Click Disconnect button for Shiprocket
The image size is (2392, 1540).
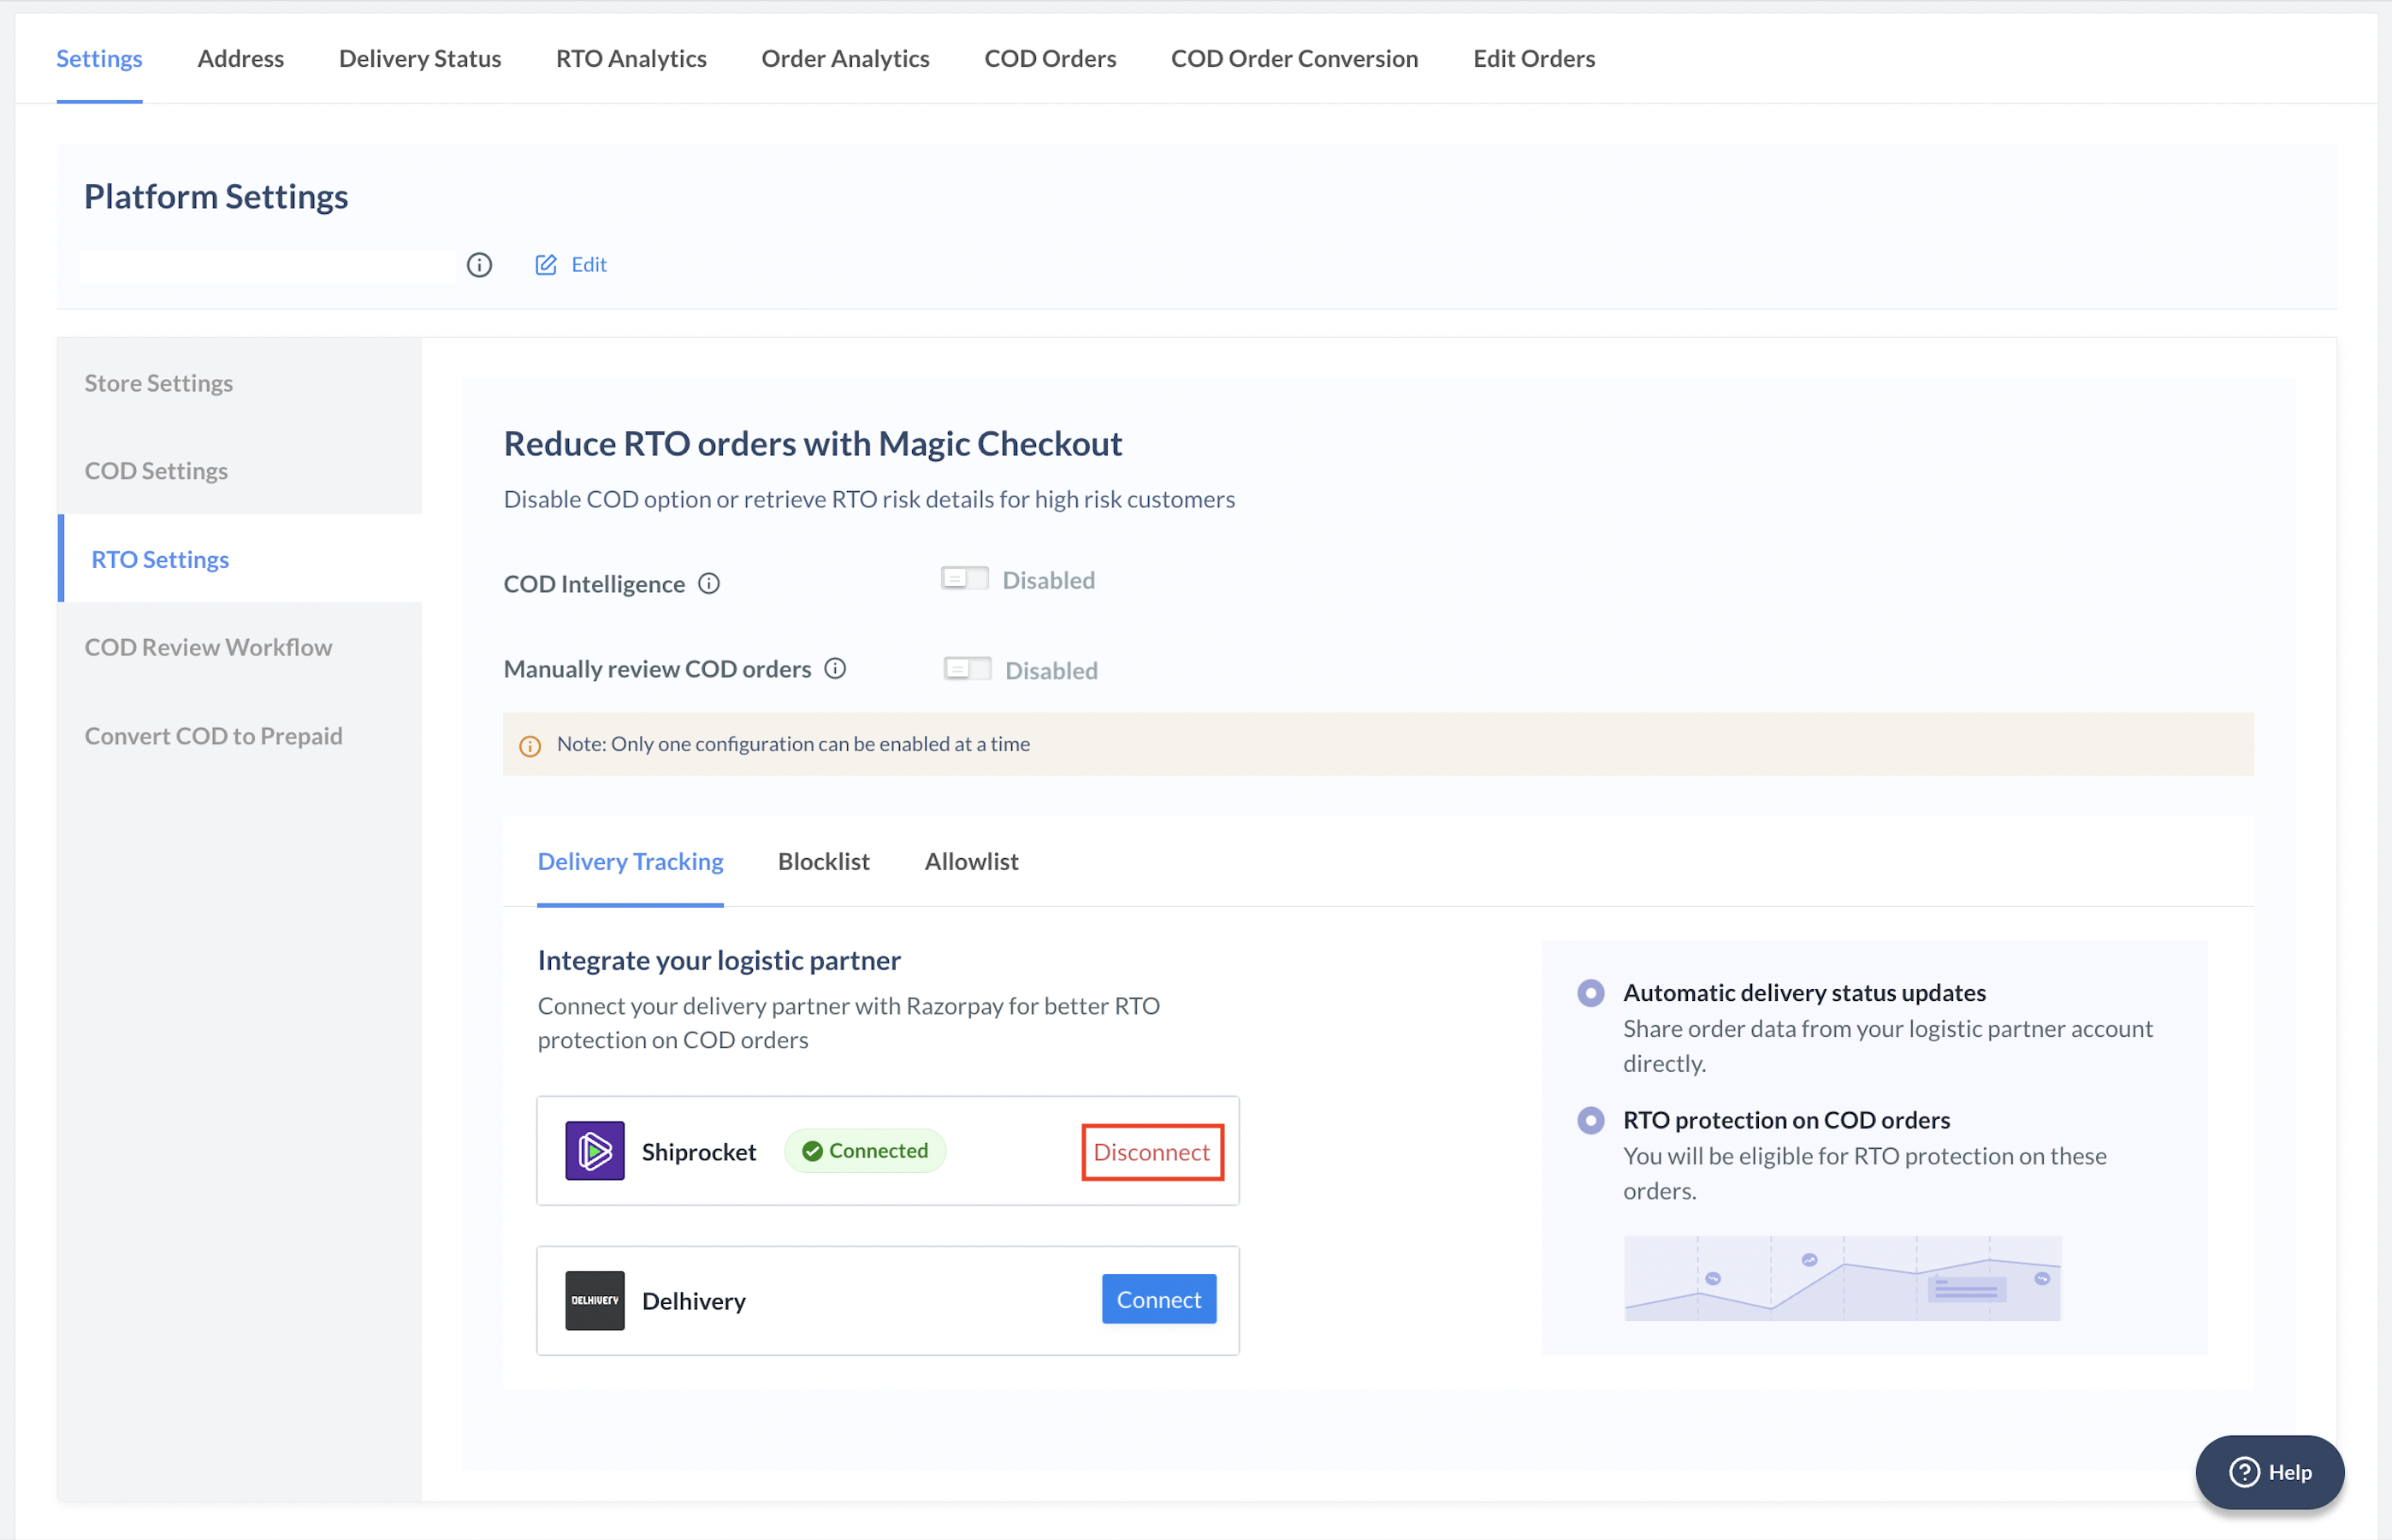pos(1151,1149)
